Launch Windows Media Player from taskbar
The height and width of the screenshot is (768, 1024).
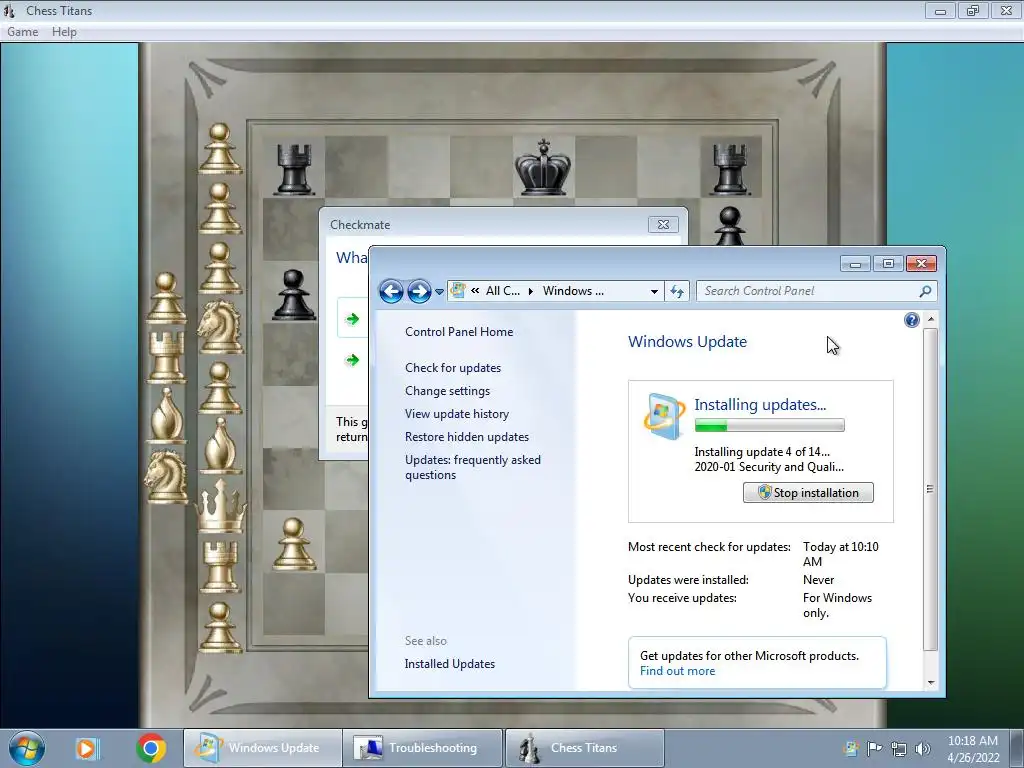(86, 748)
